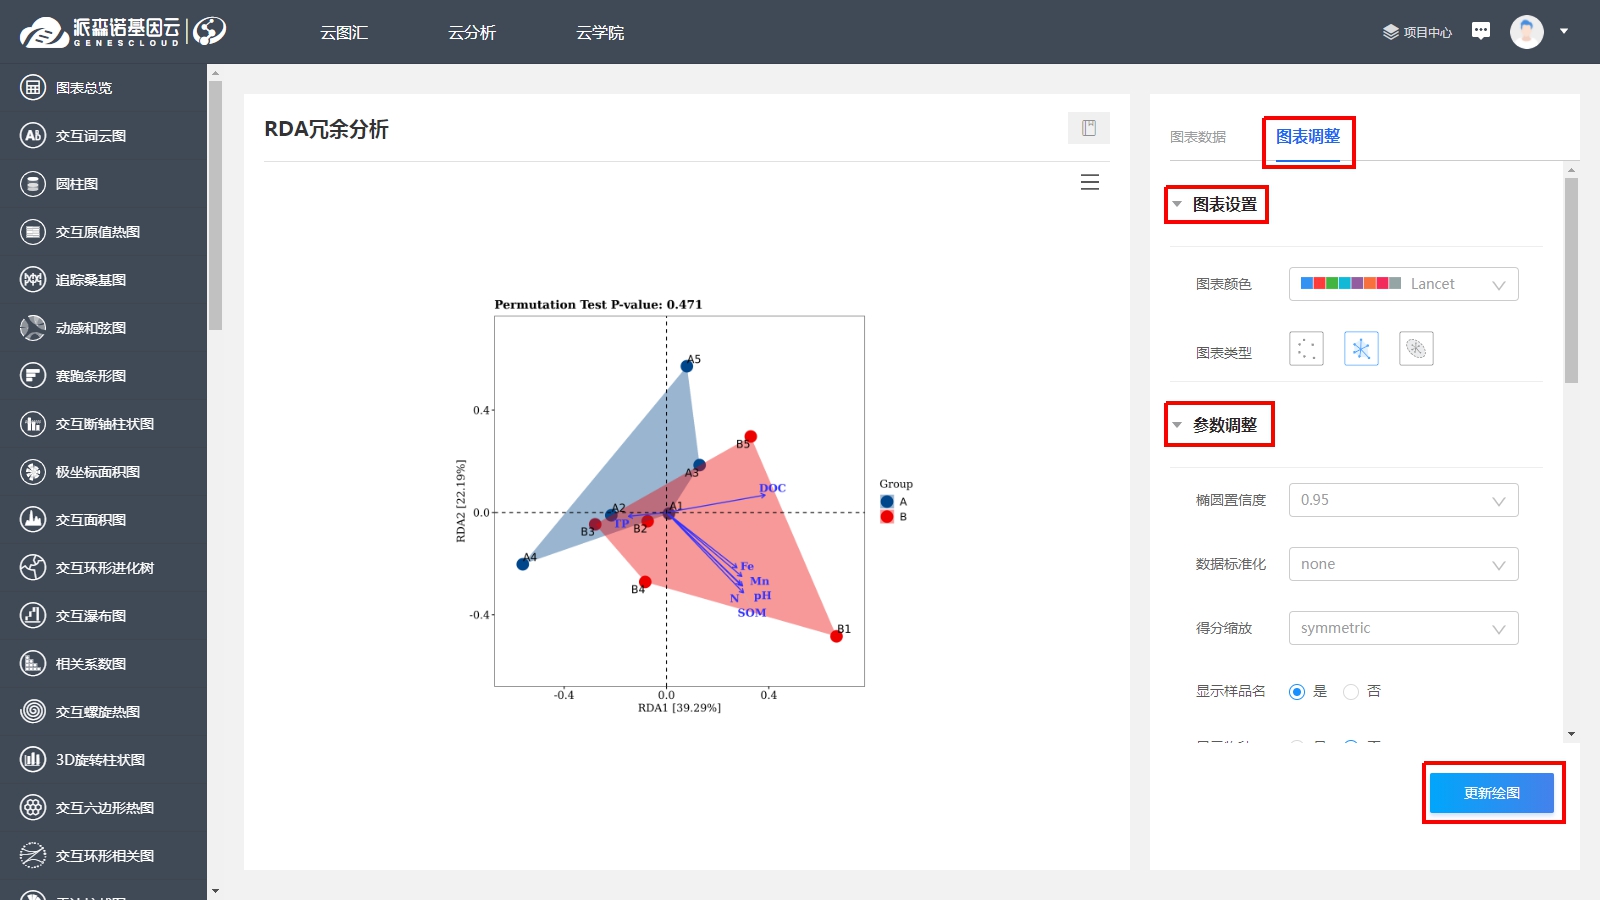Open the 椭圆置信度 dropdown
Viewport: 1600px width, 900px height.
coord(1403,500)
